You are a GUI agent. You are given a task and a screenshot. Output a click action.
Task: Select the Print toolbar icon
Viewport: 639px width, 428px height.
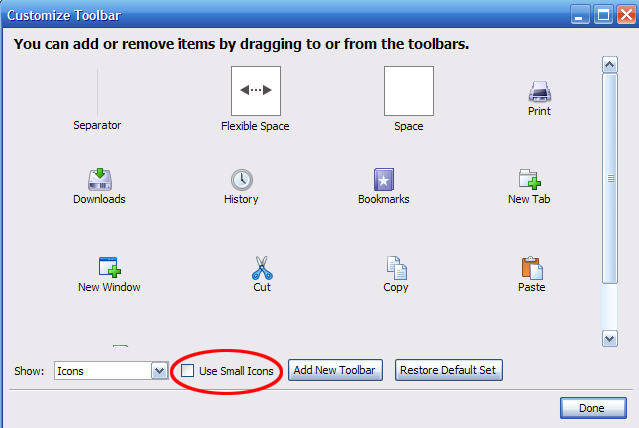click(x=540, y=91)
